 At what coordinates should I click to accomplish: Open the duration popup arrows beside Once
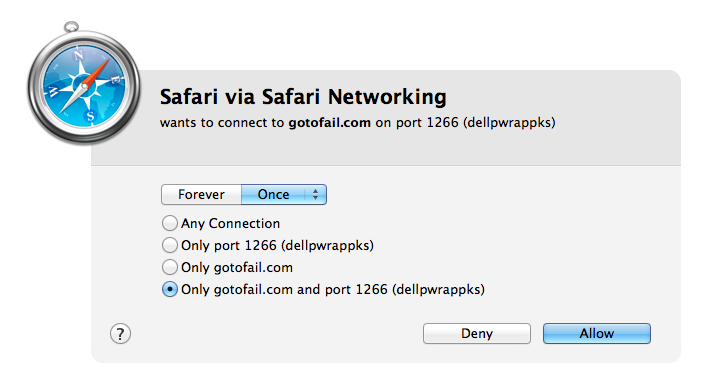click(x=316, y=194)
